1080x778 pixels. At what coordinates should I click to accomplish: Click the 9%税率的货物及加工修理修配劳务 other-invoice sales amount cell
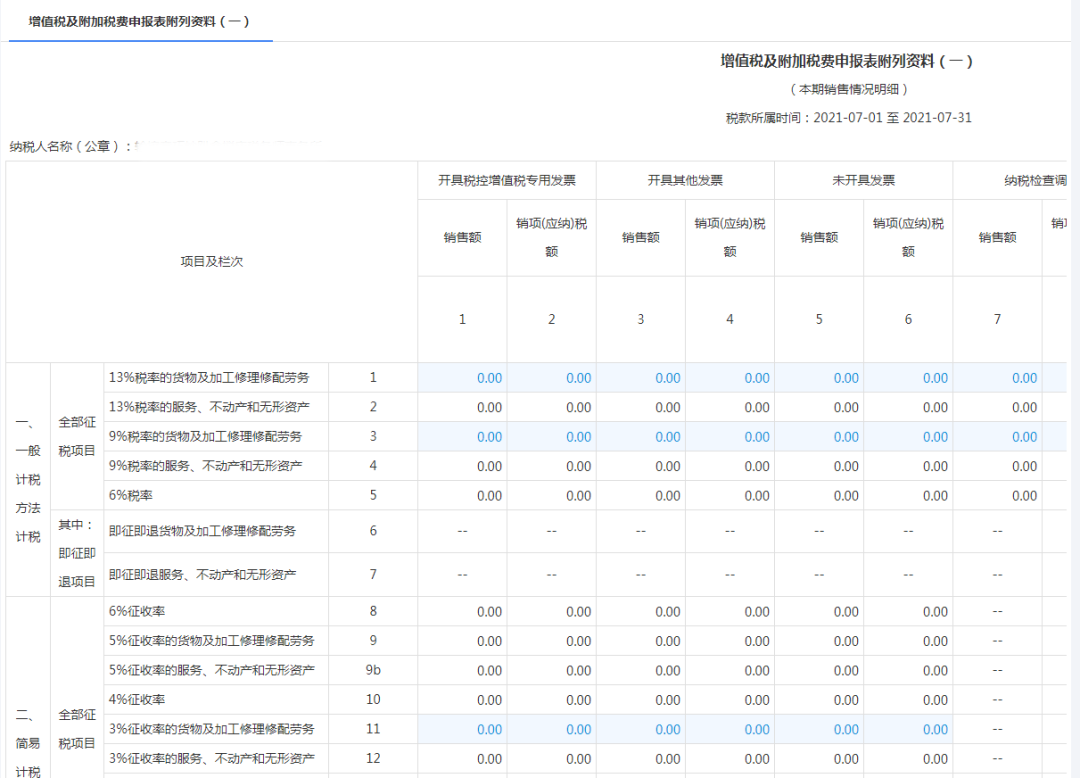click(641, 437)
